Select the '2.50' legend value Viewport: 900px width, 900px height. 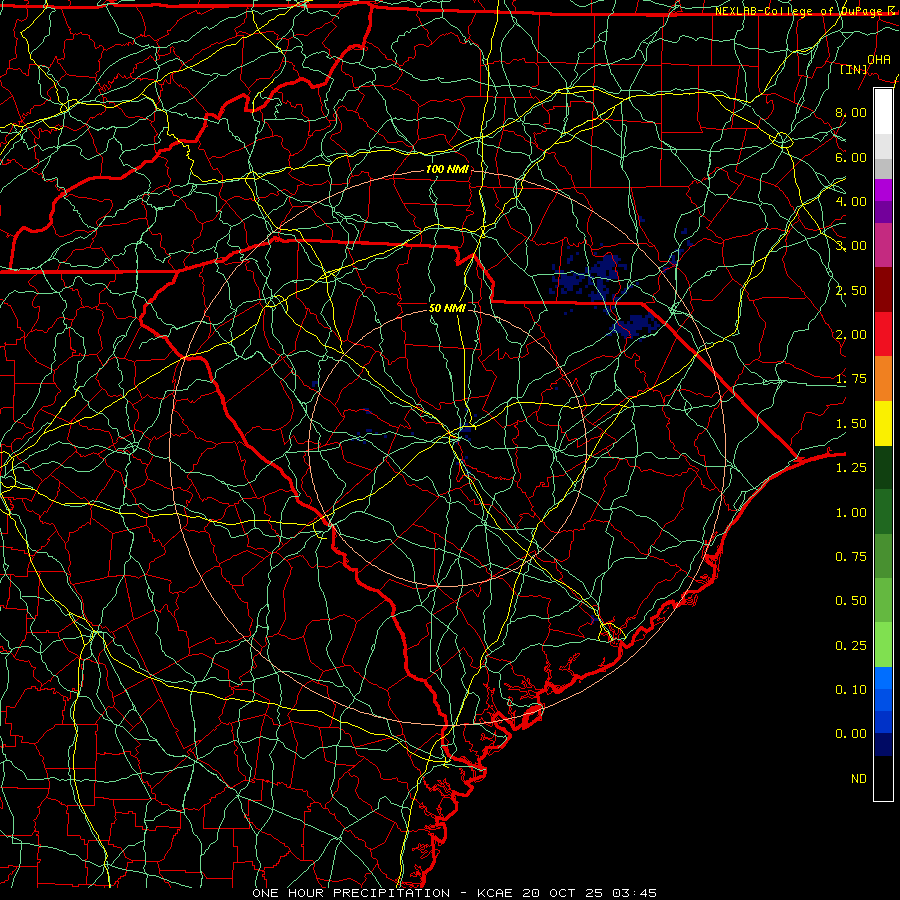click(851, 290)
